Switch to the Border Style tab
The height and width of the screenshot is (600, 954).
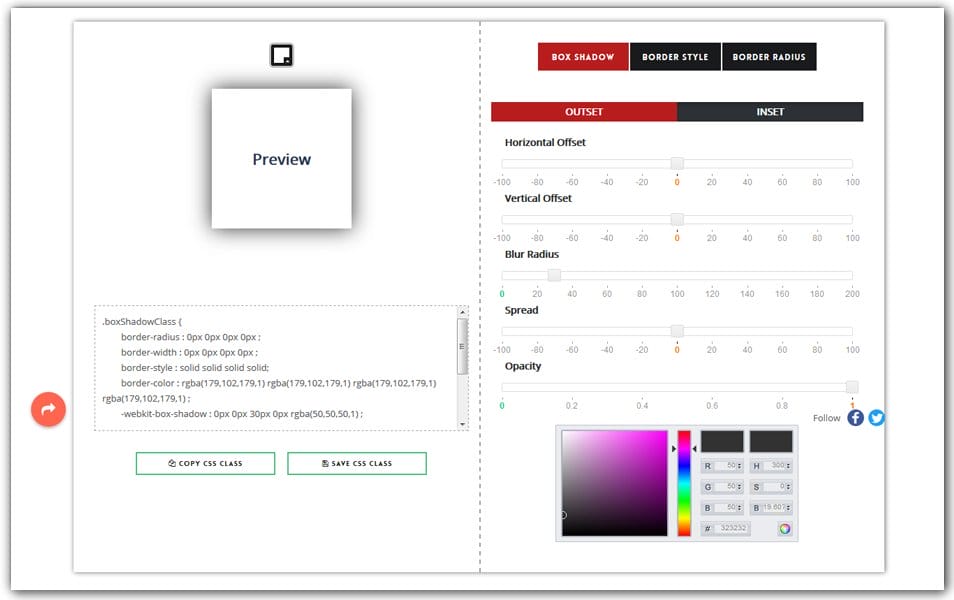coord(675,57)
